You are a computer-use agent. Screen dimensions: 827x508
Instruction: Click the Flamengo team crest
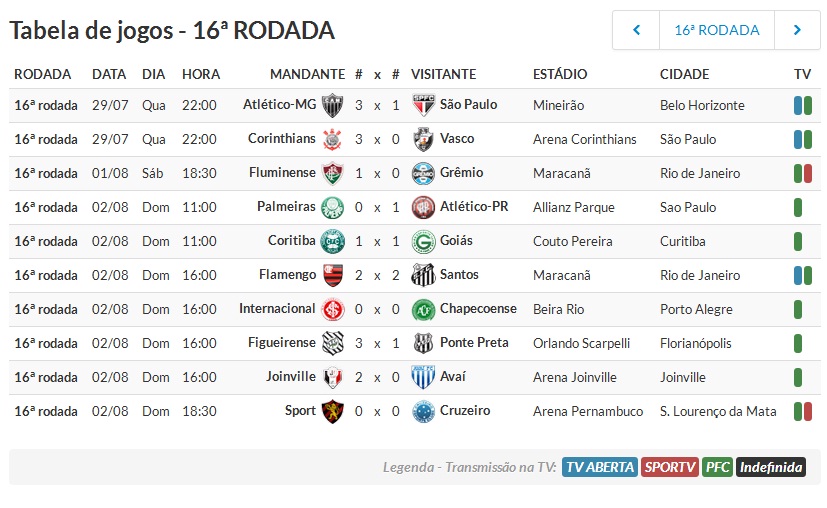coord(332,275)
